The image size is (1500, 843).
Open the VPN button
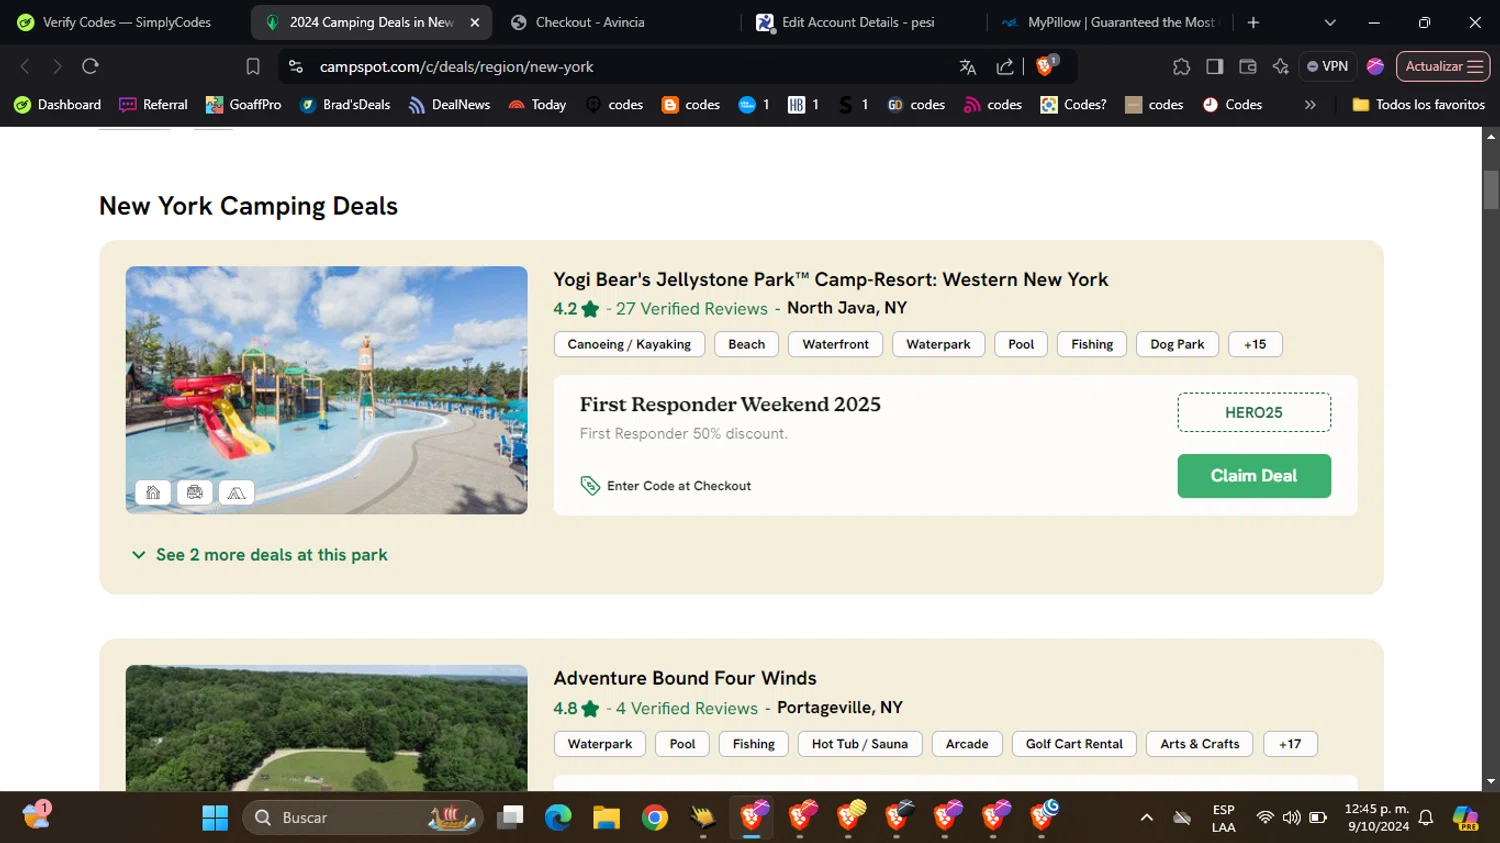point(1327,66)
